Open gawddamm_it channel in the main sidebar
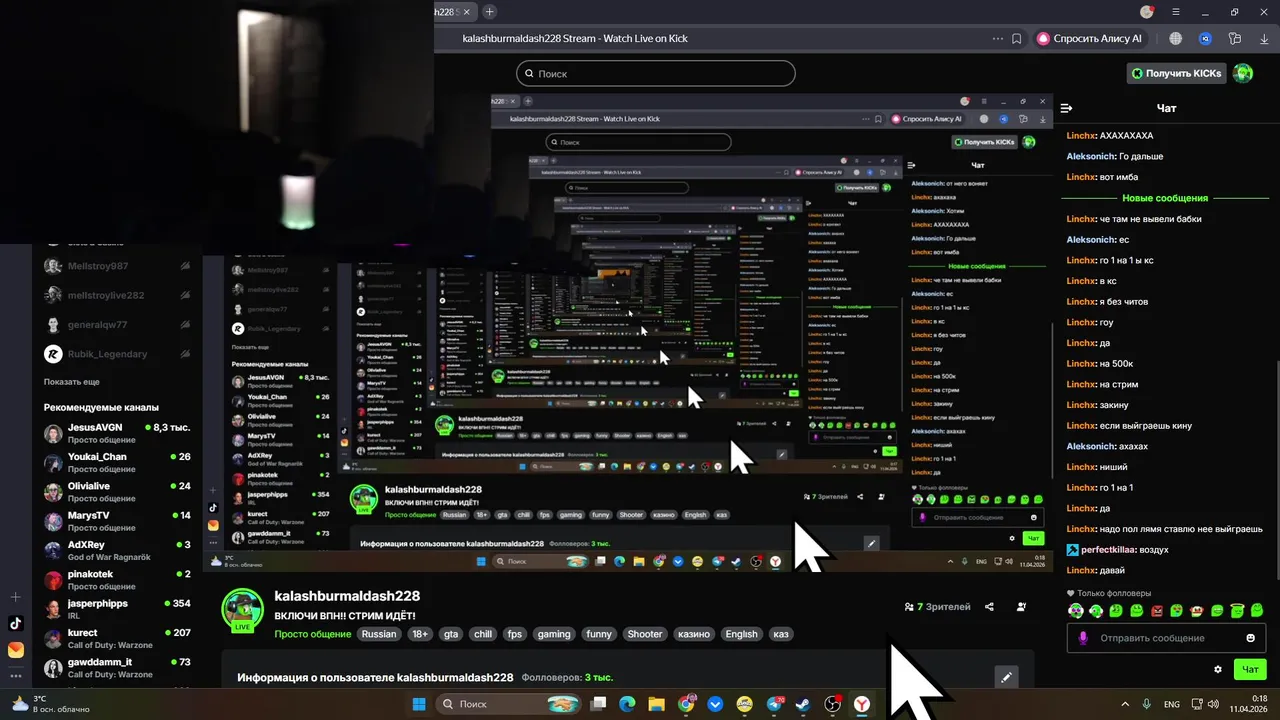 pyautogui.click(x=118, y=668)
